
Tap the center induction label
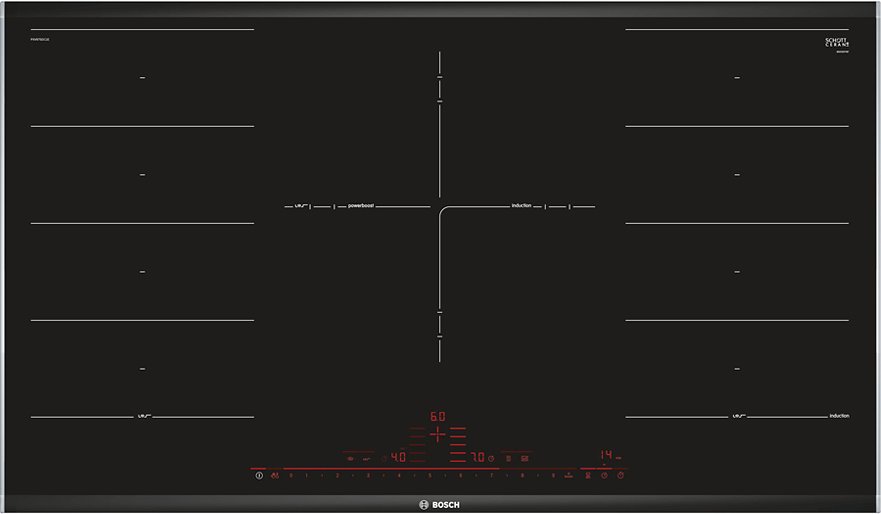pyautogui.click(x=521, y=206)
